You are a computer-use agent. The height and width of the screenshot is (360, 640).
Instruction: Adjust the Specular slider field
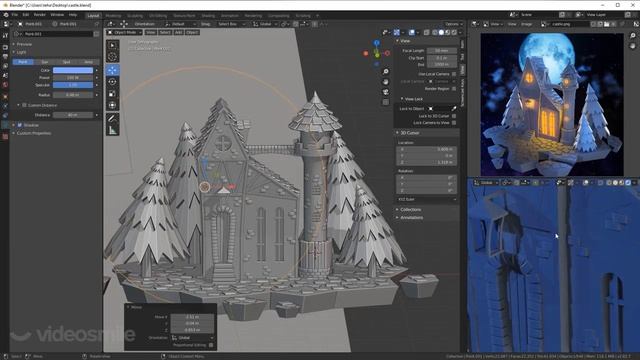(x=73, y=85)
